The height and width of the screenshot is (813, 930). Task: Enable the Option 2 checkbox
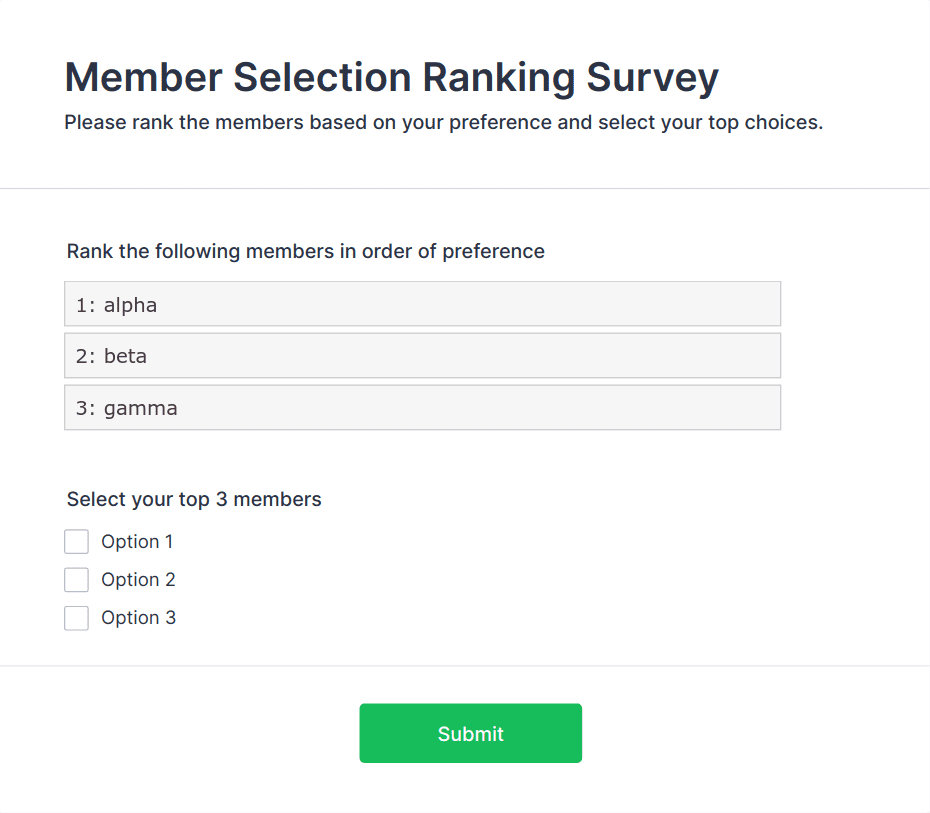77,580
